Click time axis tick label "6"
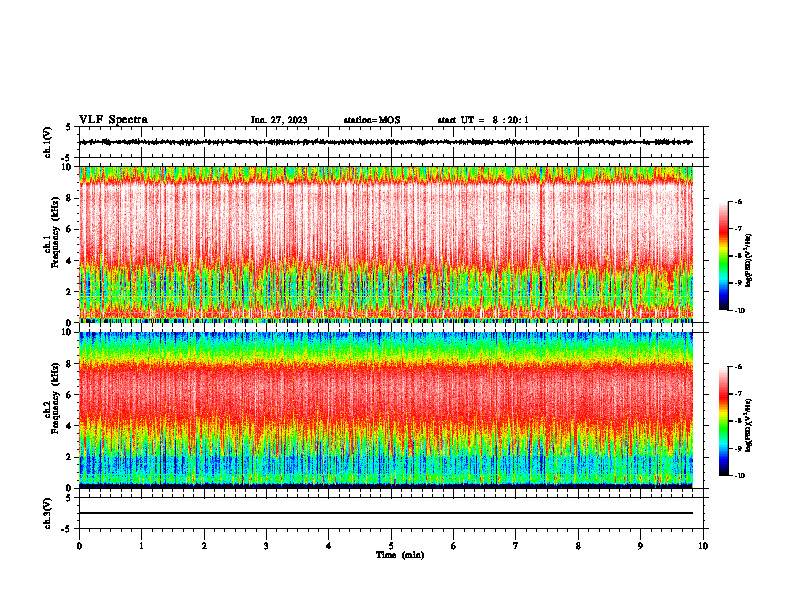792x612 pixels. click(454, 546)
